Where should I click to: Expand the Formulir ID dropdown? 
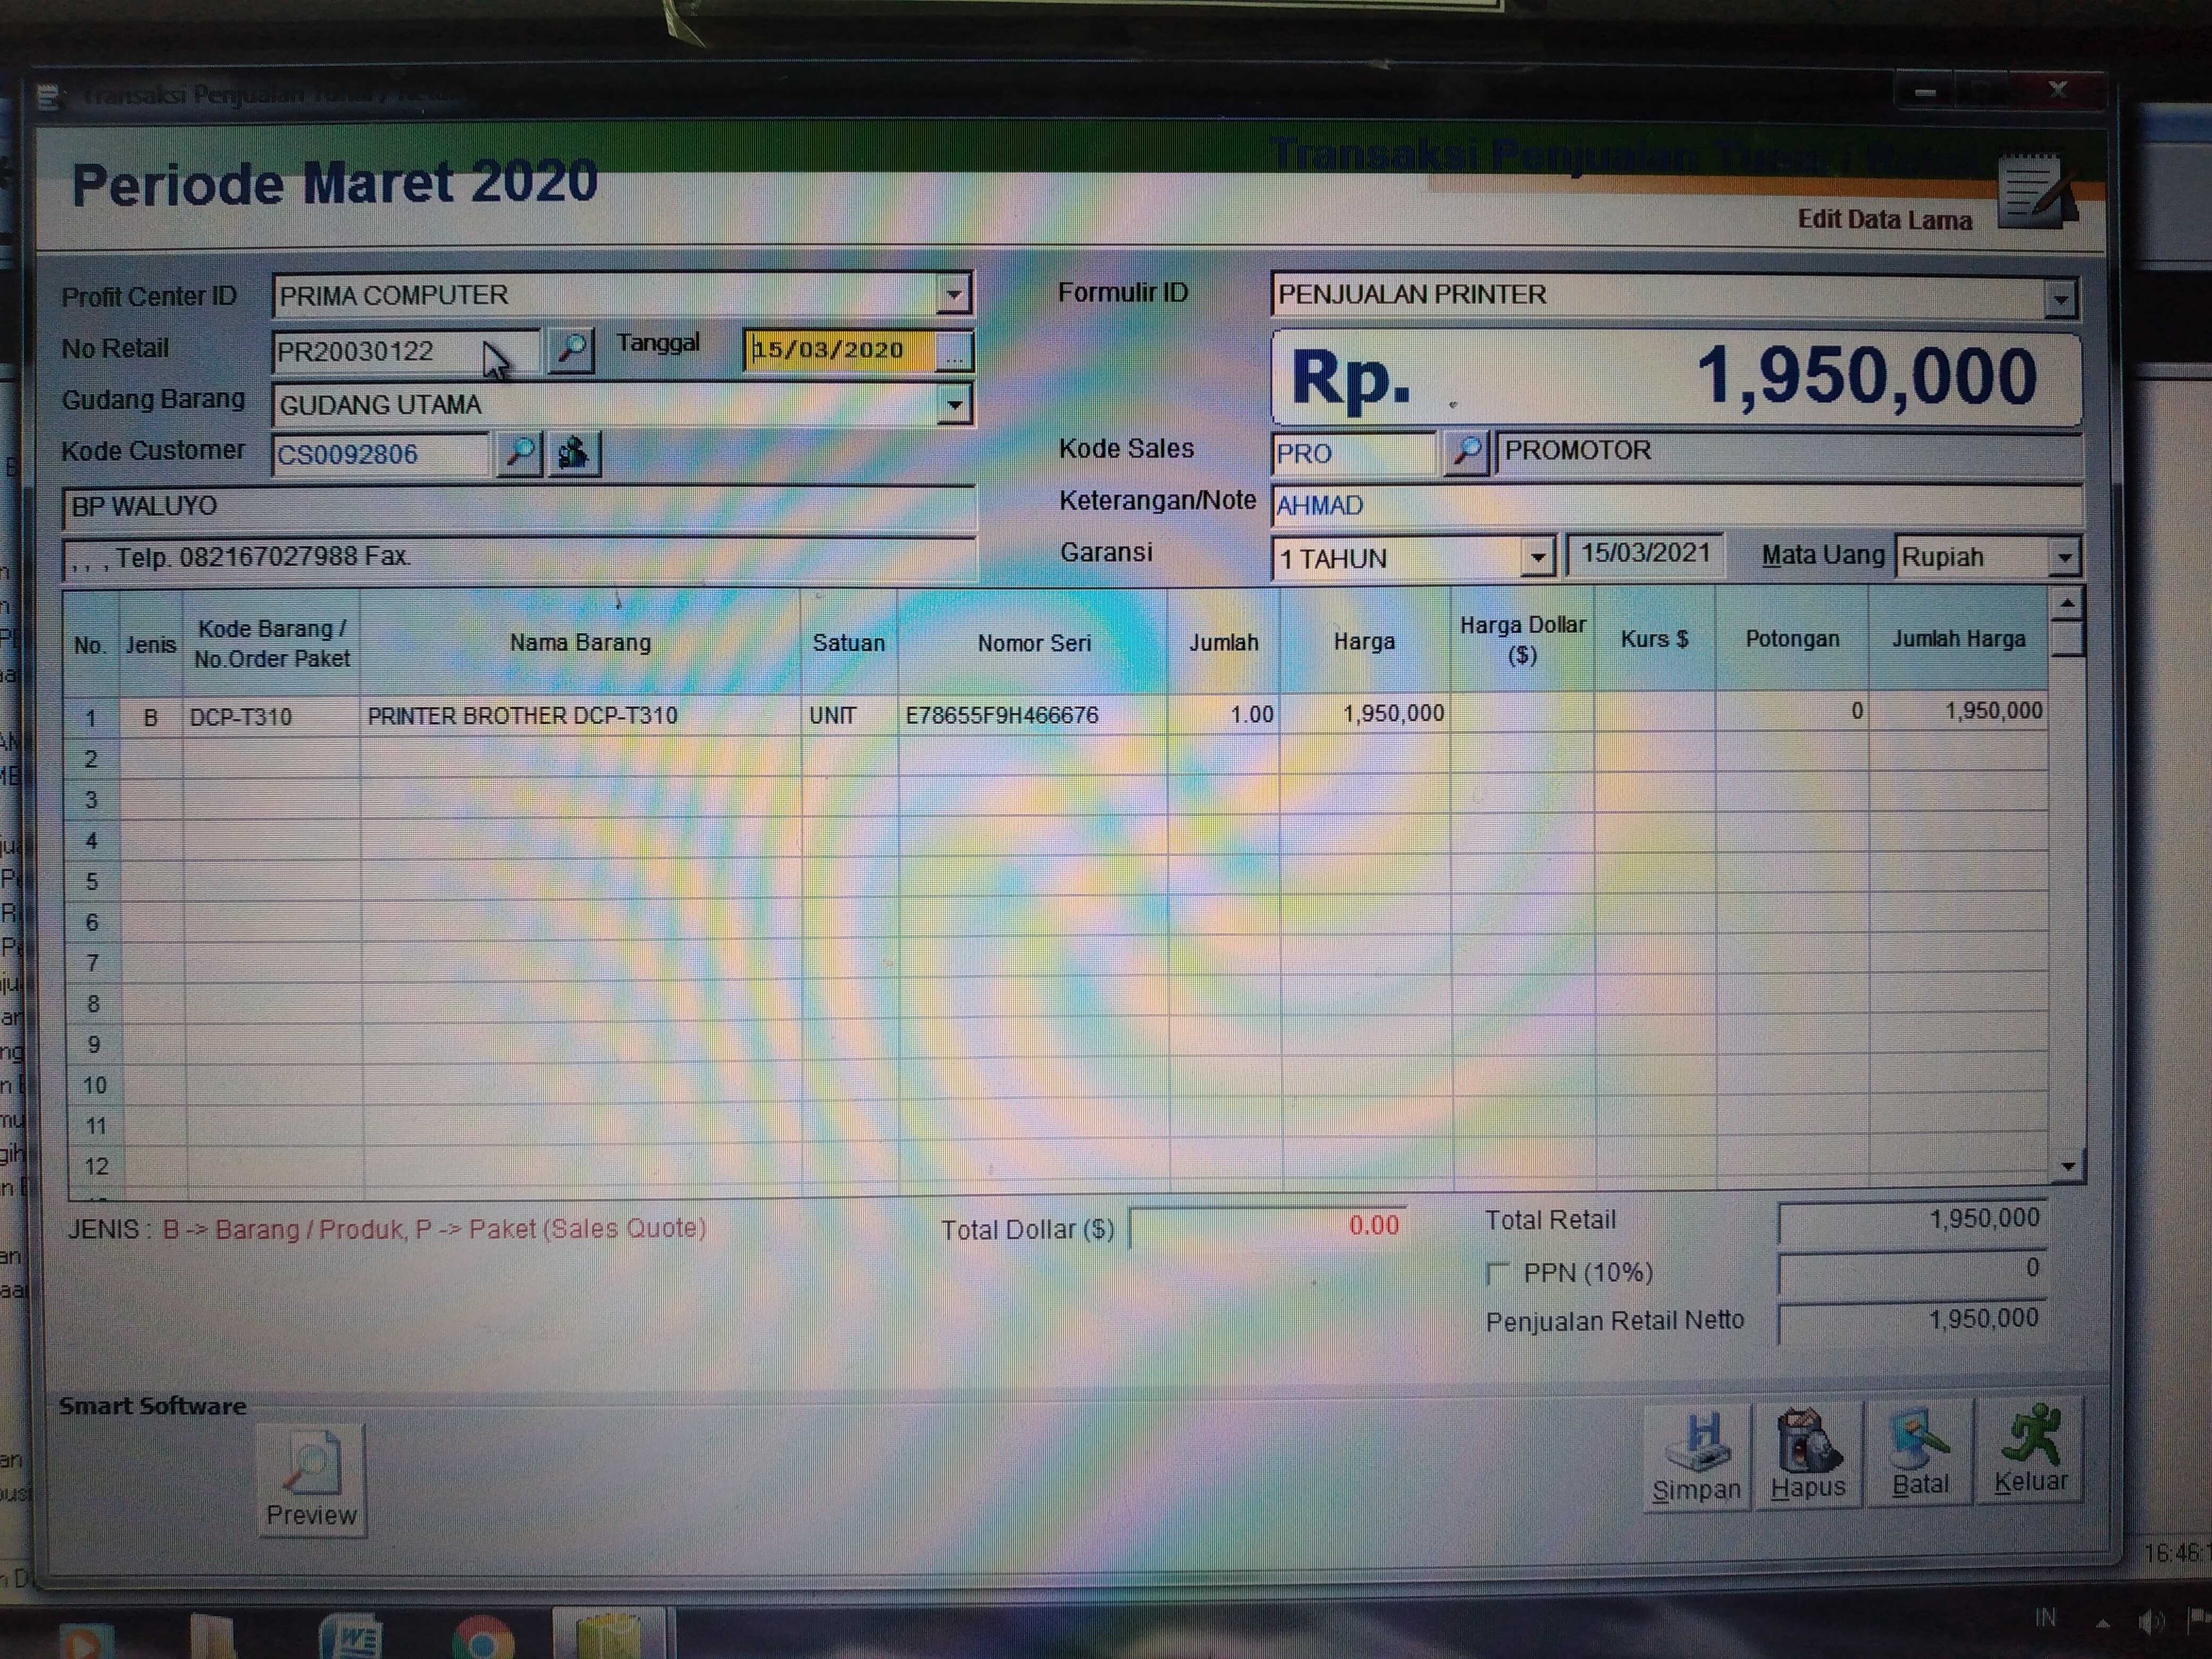pos(2060,298)
